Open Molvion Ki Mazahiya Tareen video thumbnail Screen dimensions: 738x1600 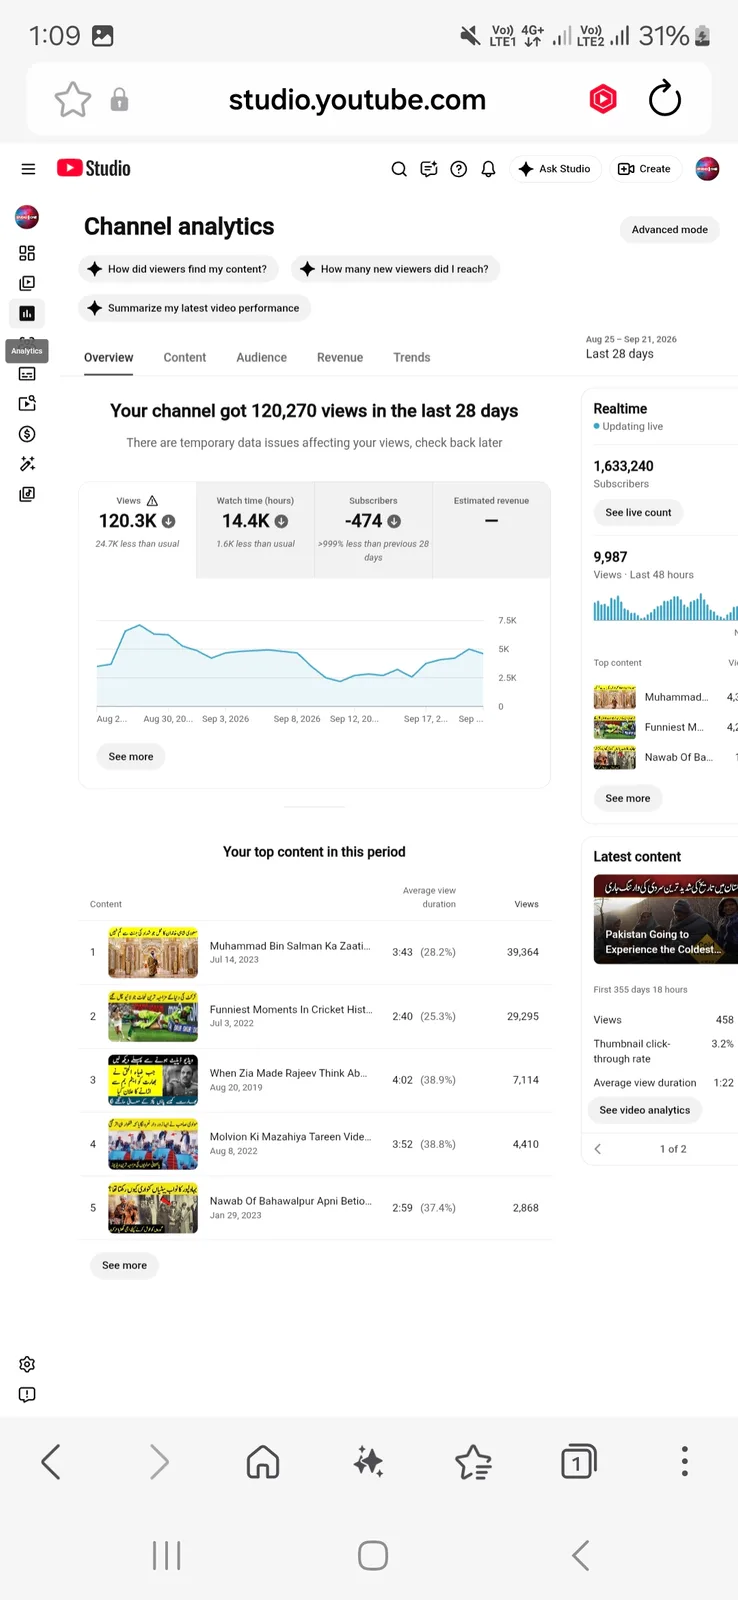pos(153,1144)
